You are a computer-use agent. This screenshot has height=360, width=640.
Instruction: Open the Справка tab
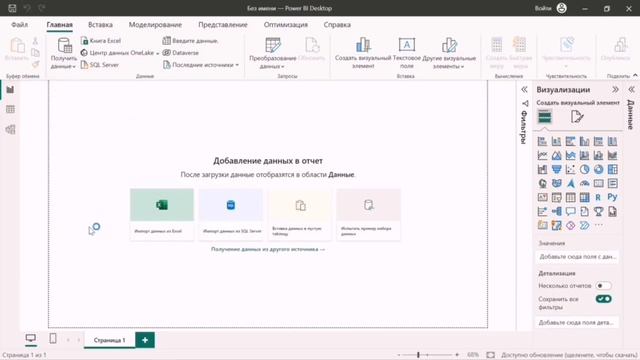(337, 24)
